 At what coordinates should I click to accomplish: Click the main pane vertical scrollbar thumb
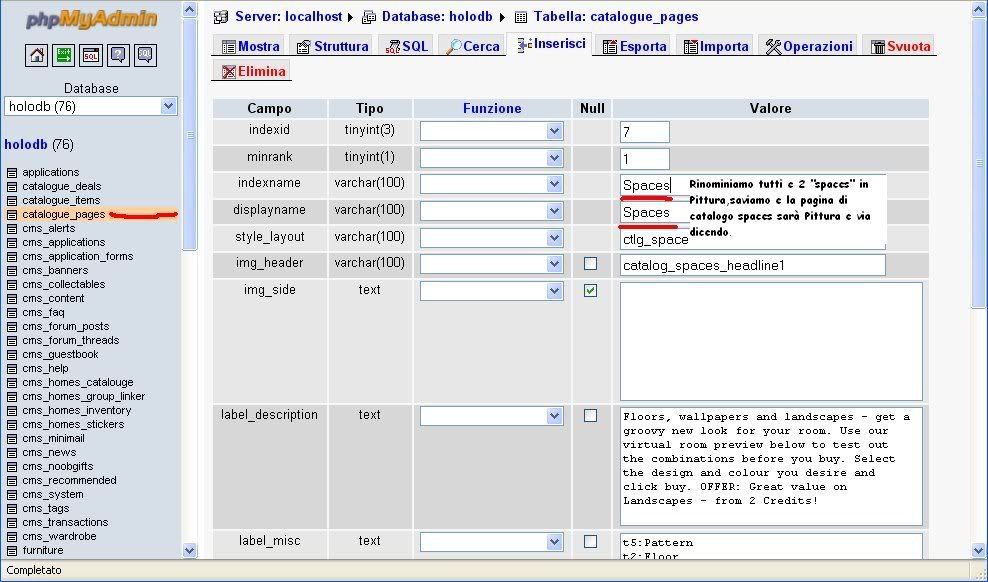tap(979, 162)
